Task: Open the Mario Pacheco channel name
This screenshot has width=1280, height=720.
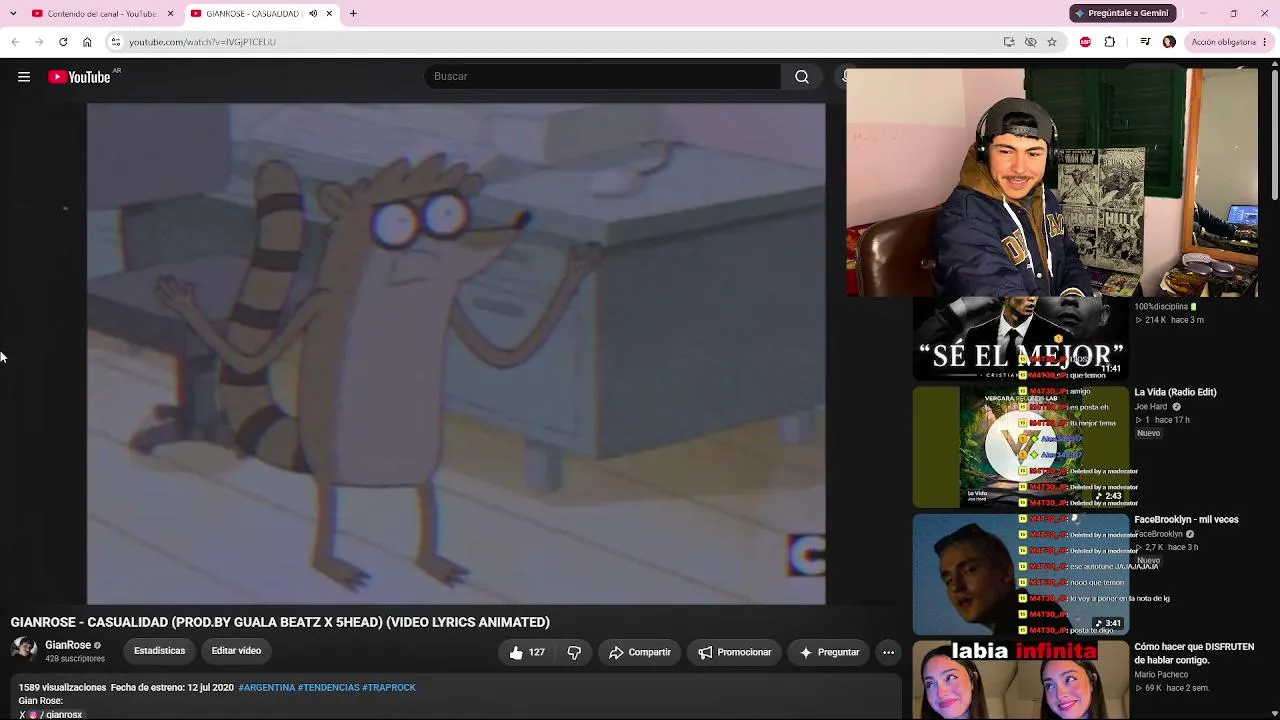Action: 1162,675
